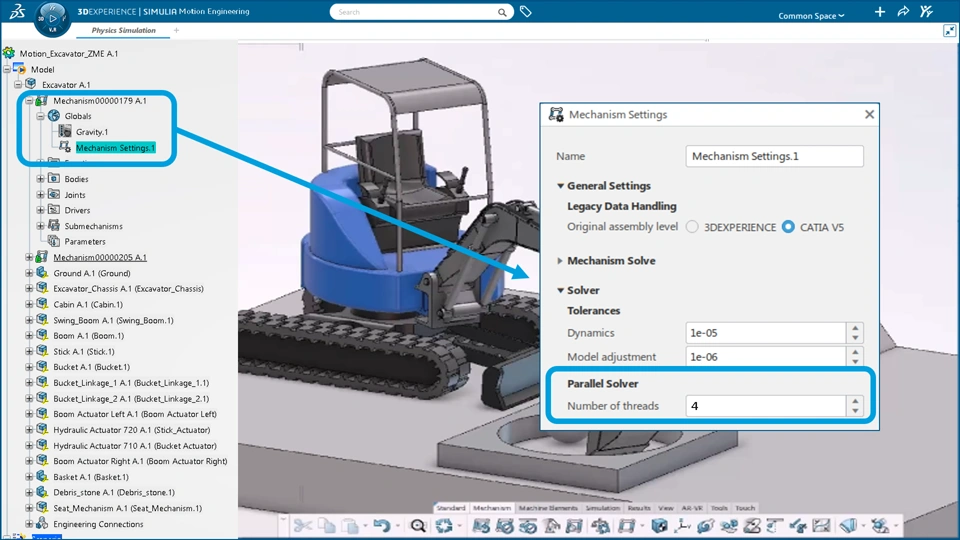Click the Parameters node icon in tree

tap(54, 241)
